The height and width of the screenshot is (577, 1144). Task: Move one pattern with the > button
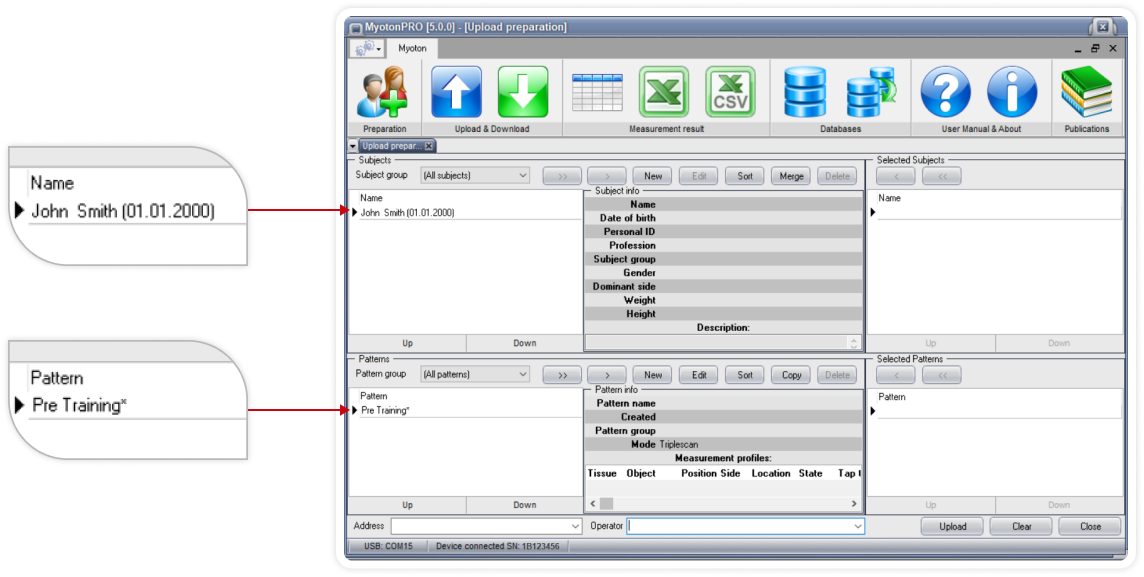(x=607, y=375)
